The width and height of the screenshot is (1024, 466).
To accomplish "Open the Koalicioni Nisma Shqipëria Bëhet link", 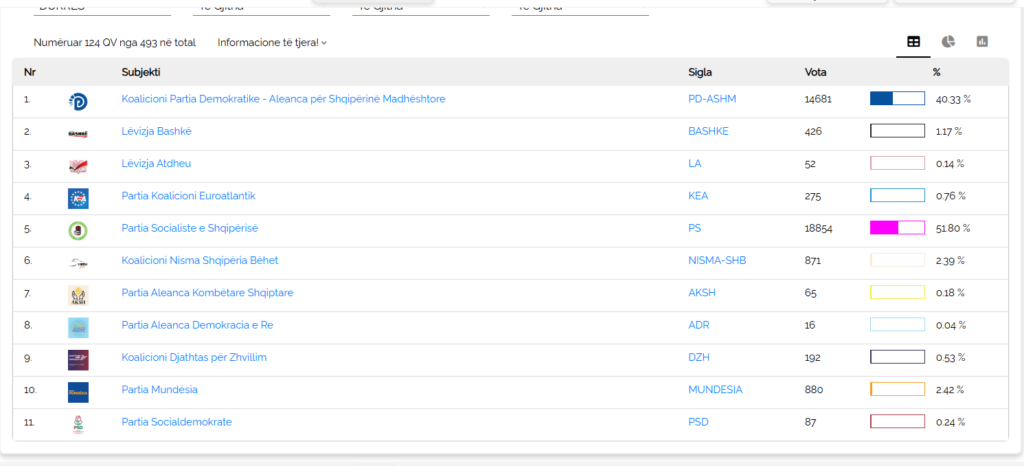I will click(199, 261).
